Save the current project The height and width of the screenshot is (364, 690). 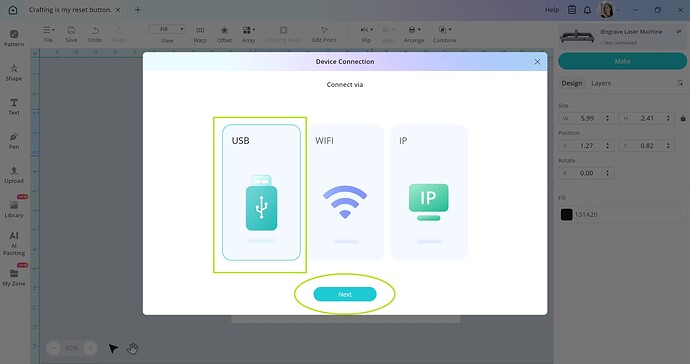pyautogui.click(x=71, y=34)
